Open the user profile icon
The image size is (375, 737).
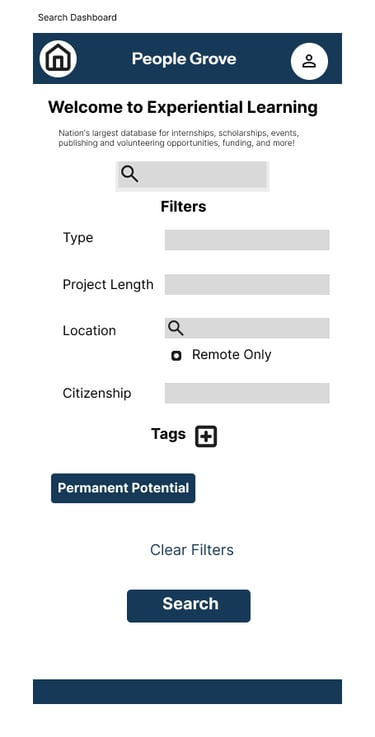tap(309, 61)
